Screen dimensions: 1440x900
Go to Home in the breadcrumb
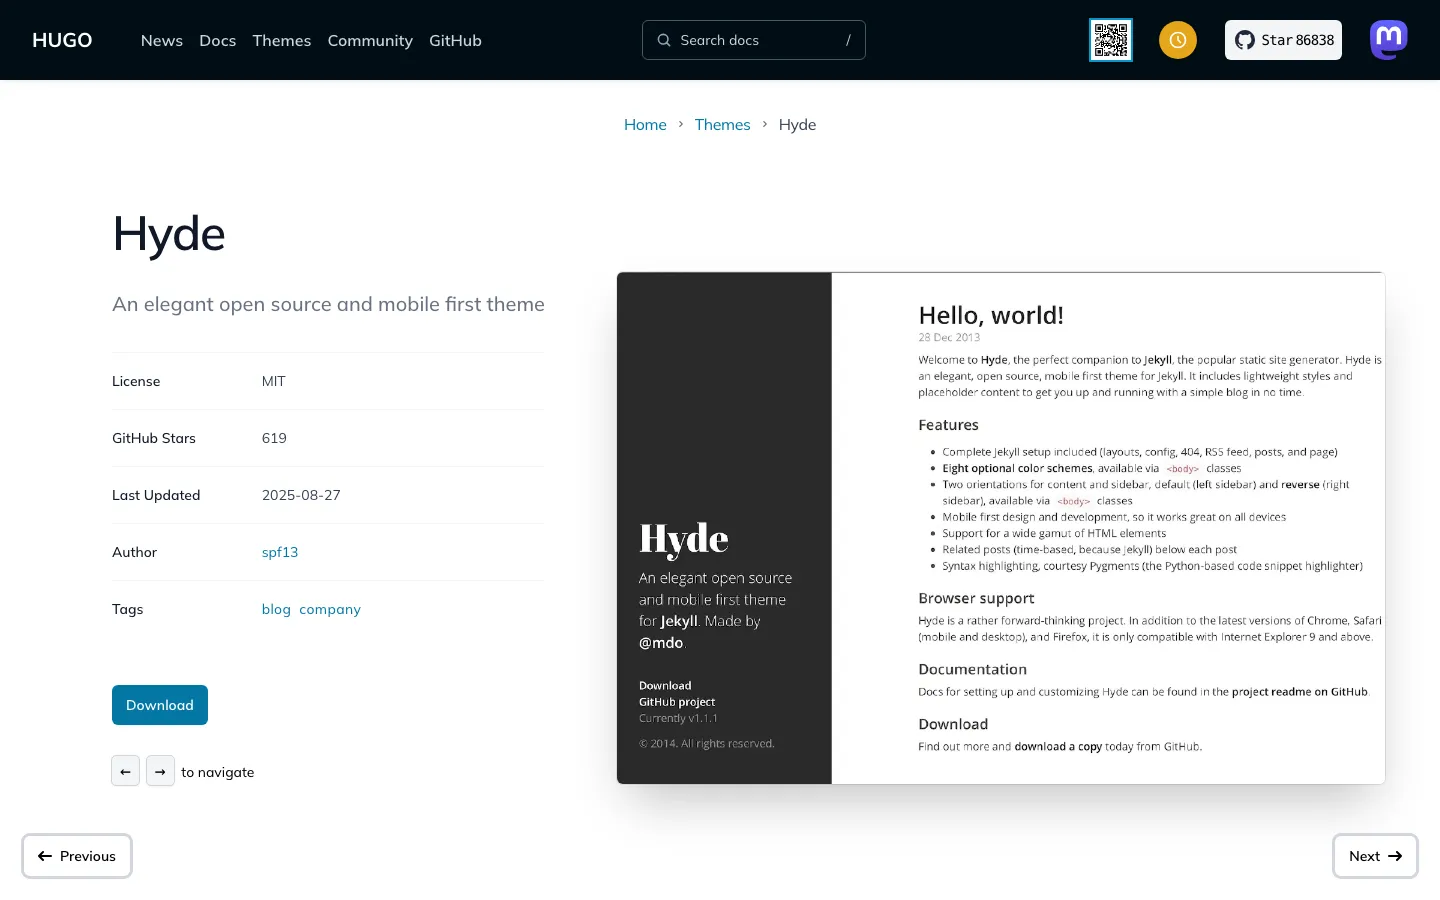click(x=645, y=125)
